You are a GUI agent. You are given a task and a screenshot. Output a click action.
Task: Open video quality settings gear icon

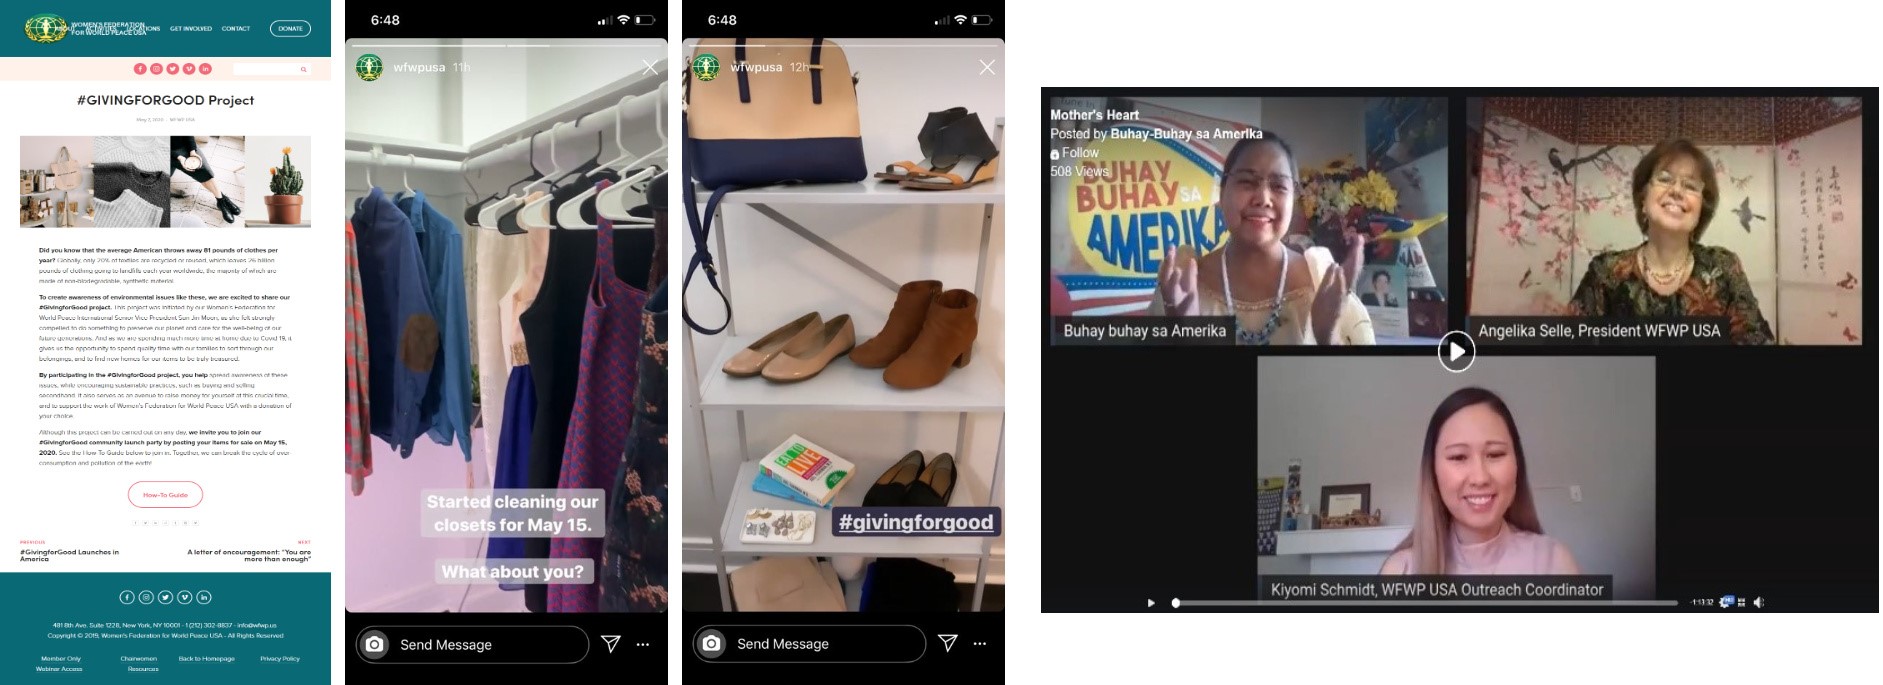pyautogui.click(x=1725, y=602)
